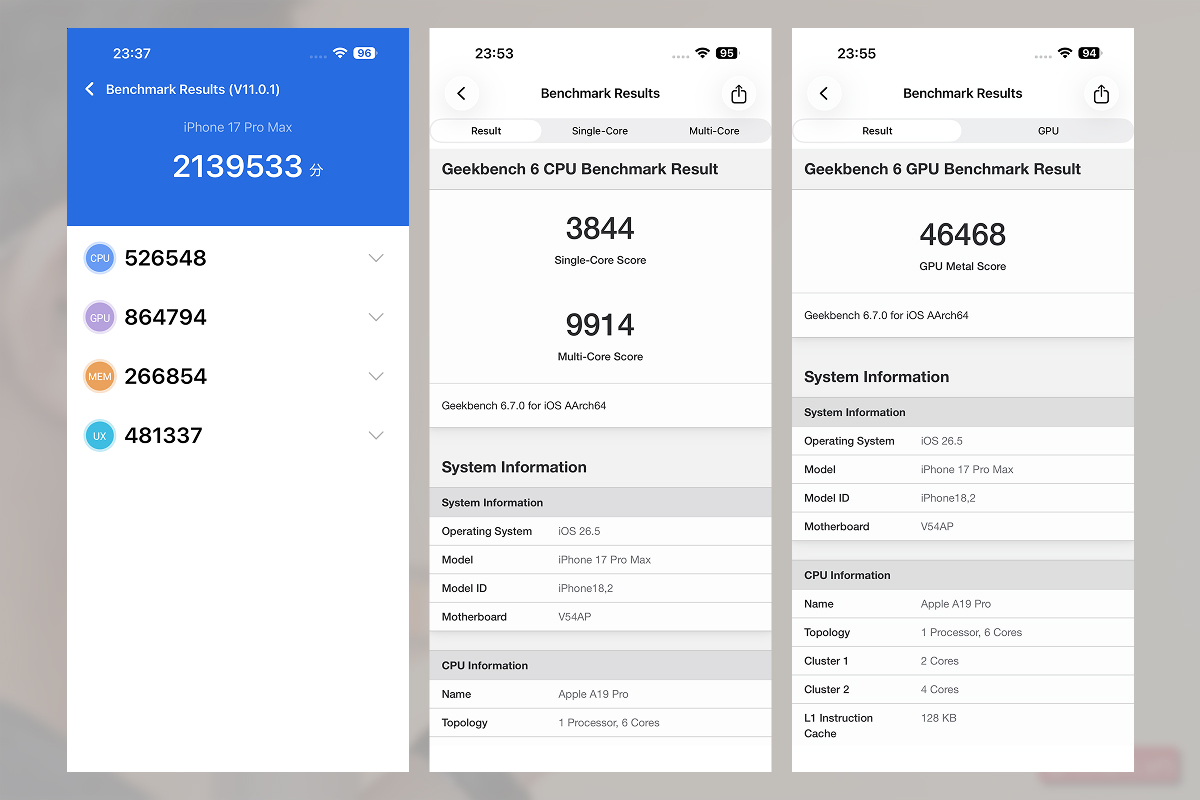Click the iOS 26.5 value on CPU screen
Image resolution: width=1200 pixels, height=800 pixels.
coord(579,531)
